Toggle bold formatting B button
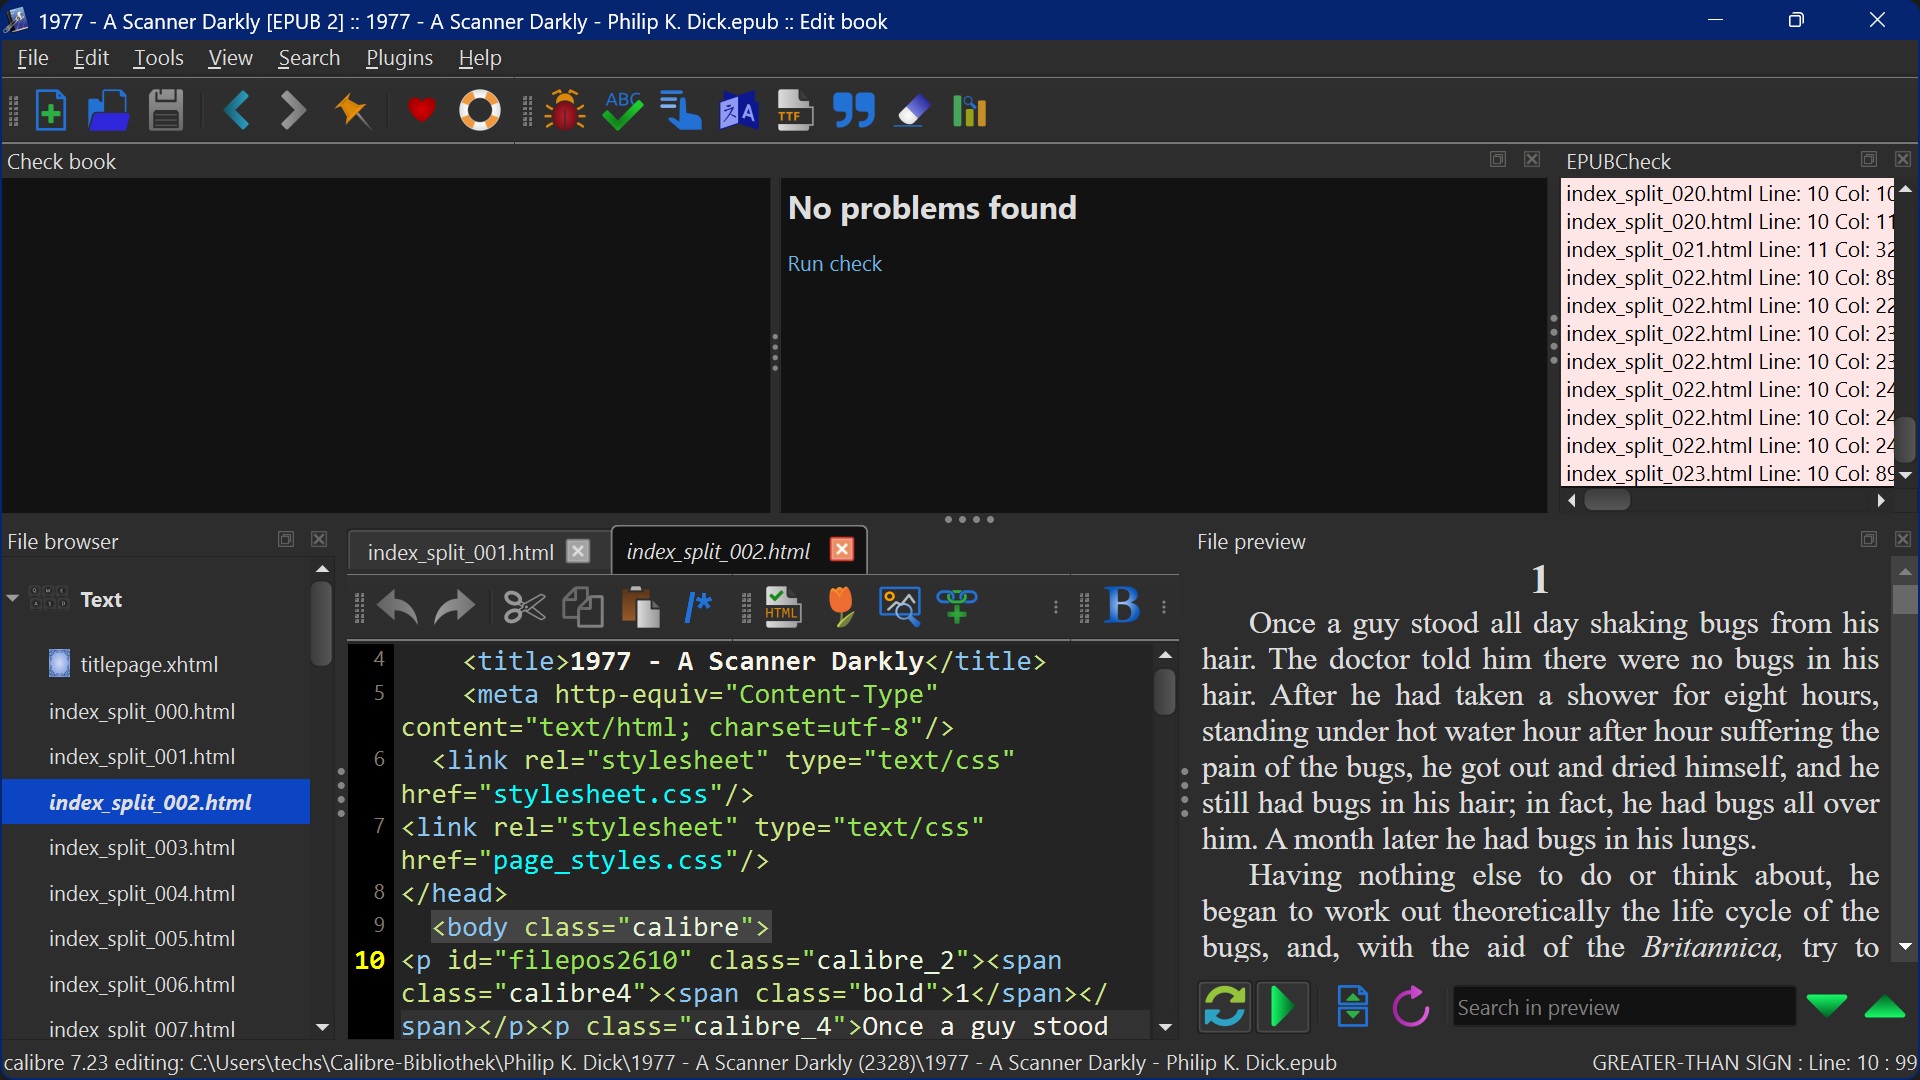Viewport: 1920px width, 1080px height. click(1122, 606)
